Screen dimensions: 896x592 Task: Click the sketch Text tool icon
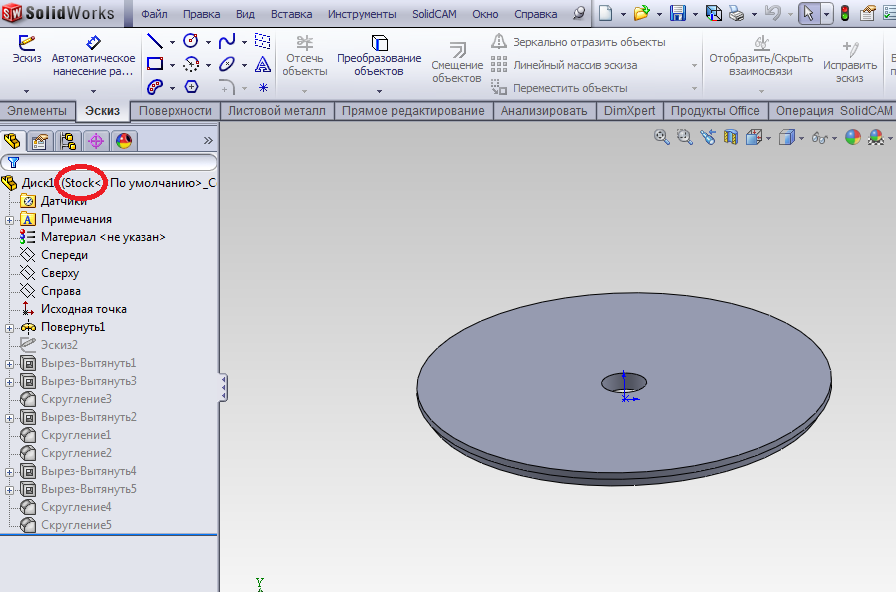click(262, 64)
